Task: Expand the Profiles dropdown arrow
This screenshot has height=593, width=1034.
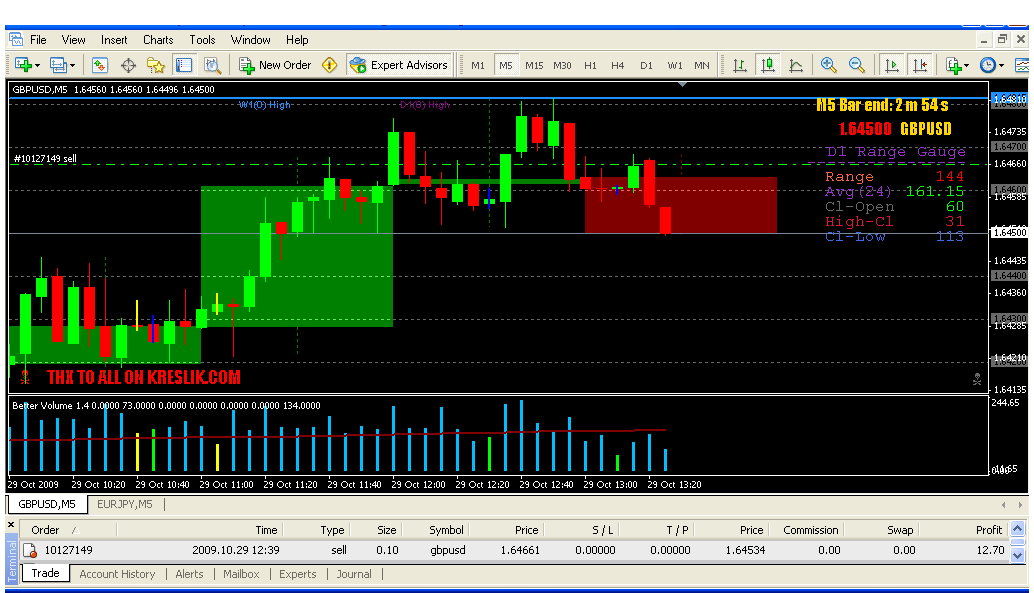Action: click(73, 65)
